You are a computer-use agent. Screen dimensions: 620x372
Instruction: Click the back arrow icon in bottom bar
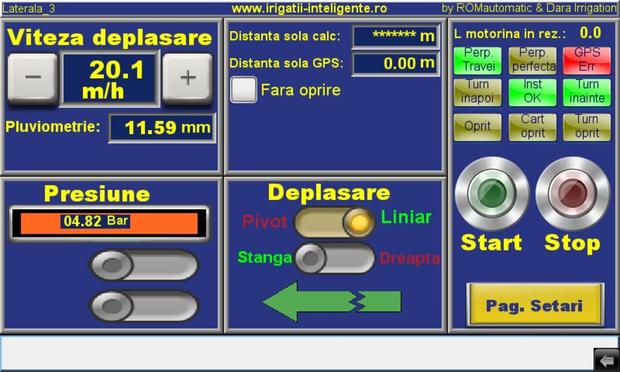coord(607,360)
